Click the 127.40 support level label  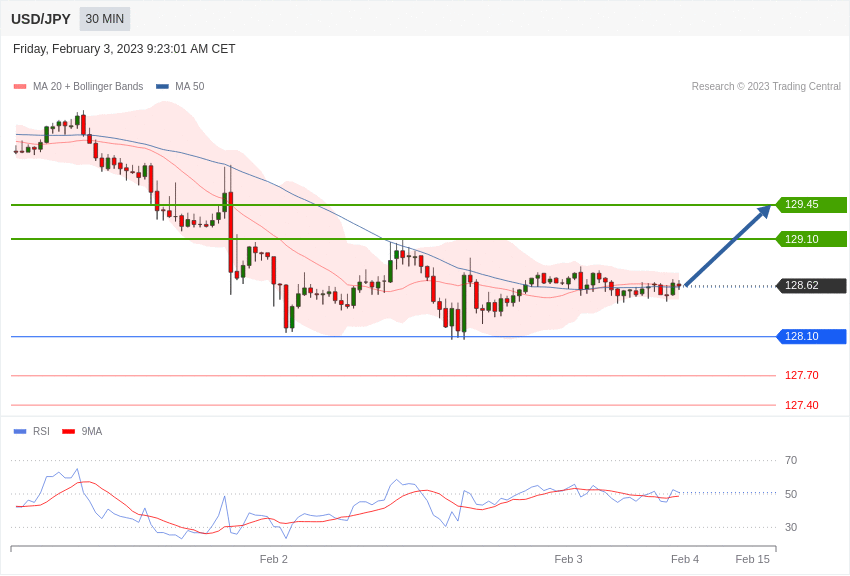(x=802, y=405)
